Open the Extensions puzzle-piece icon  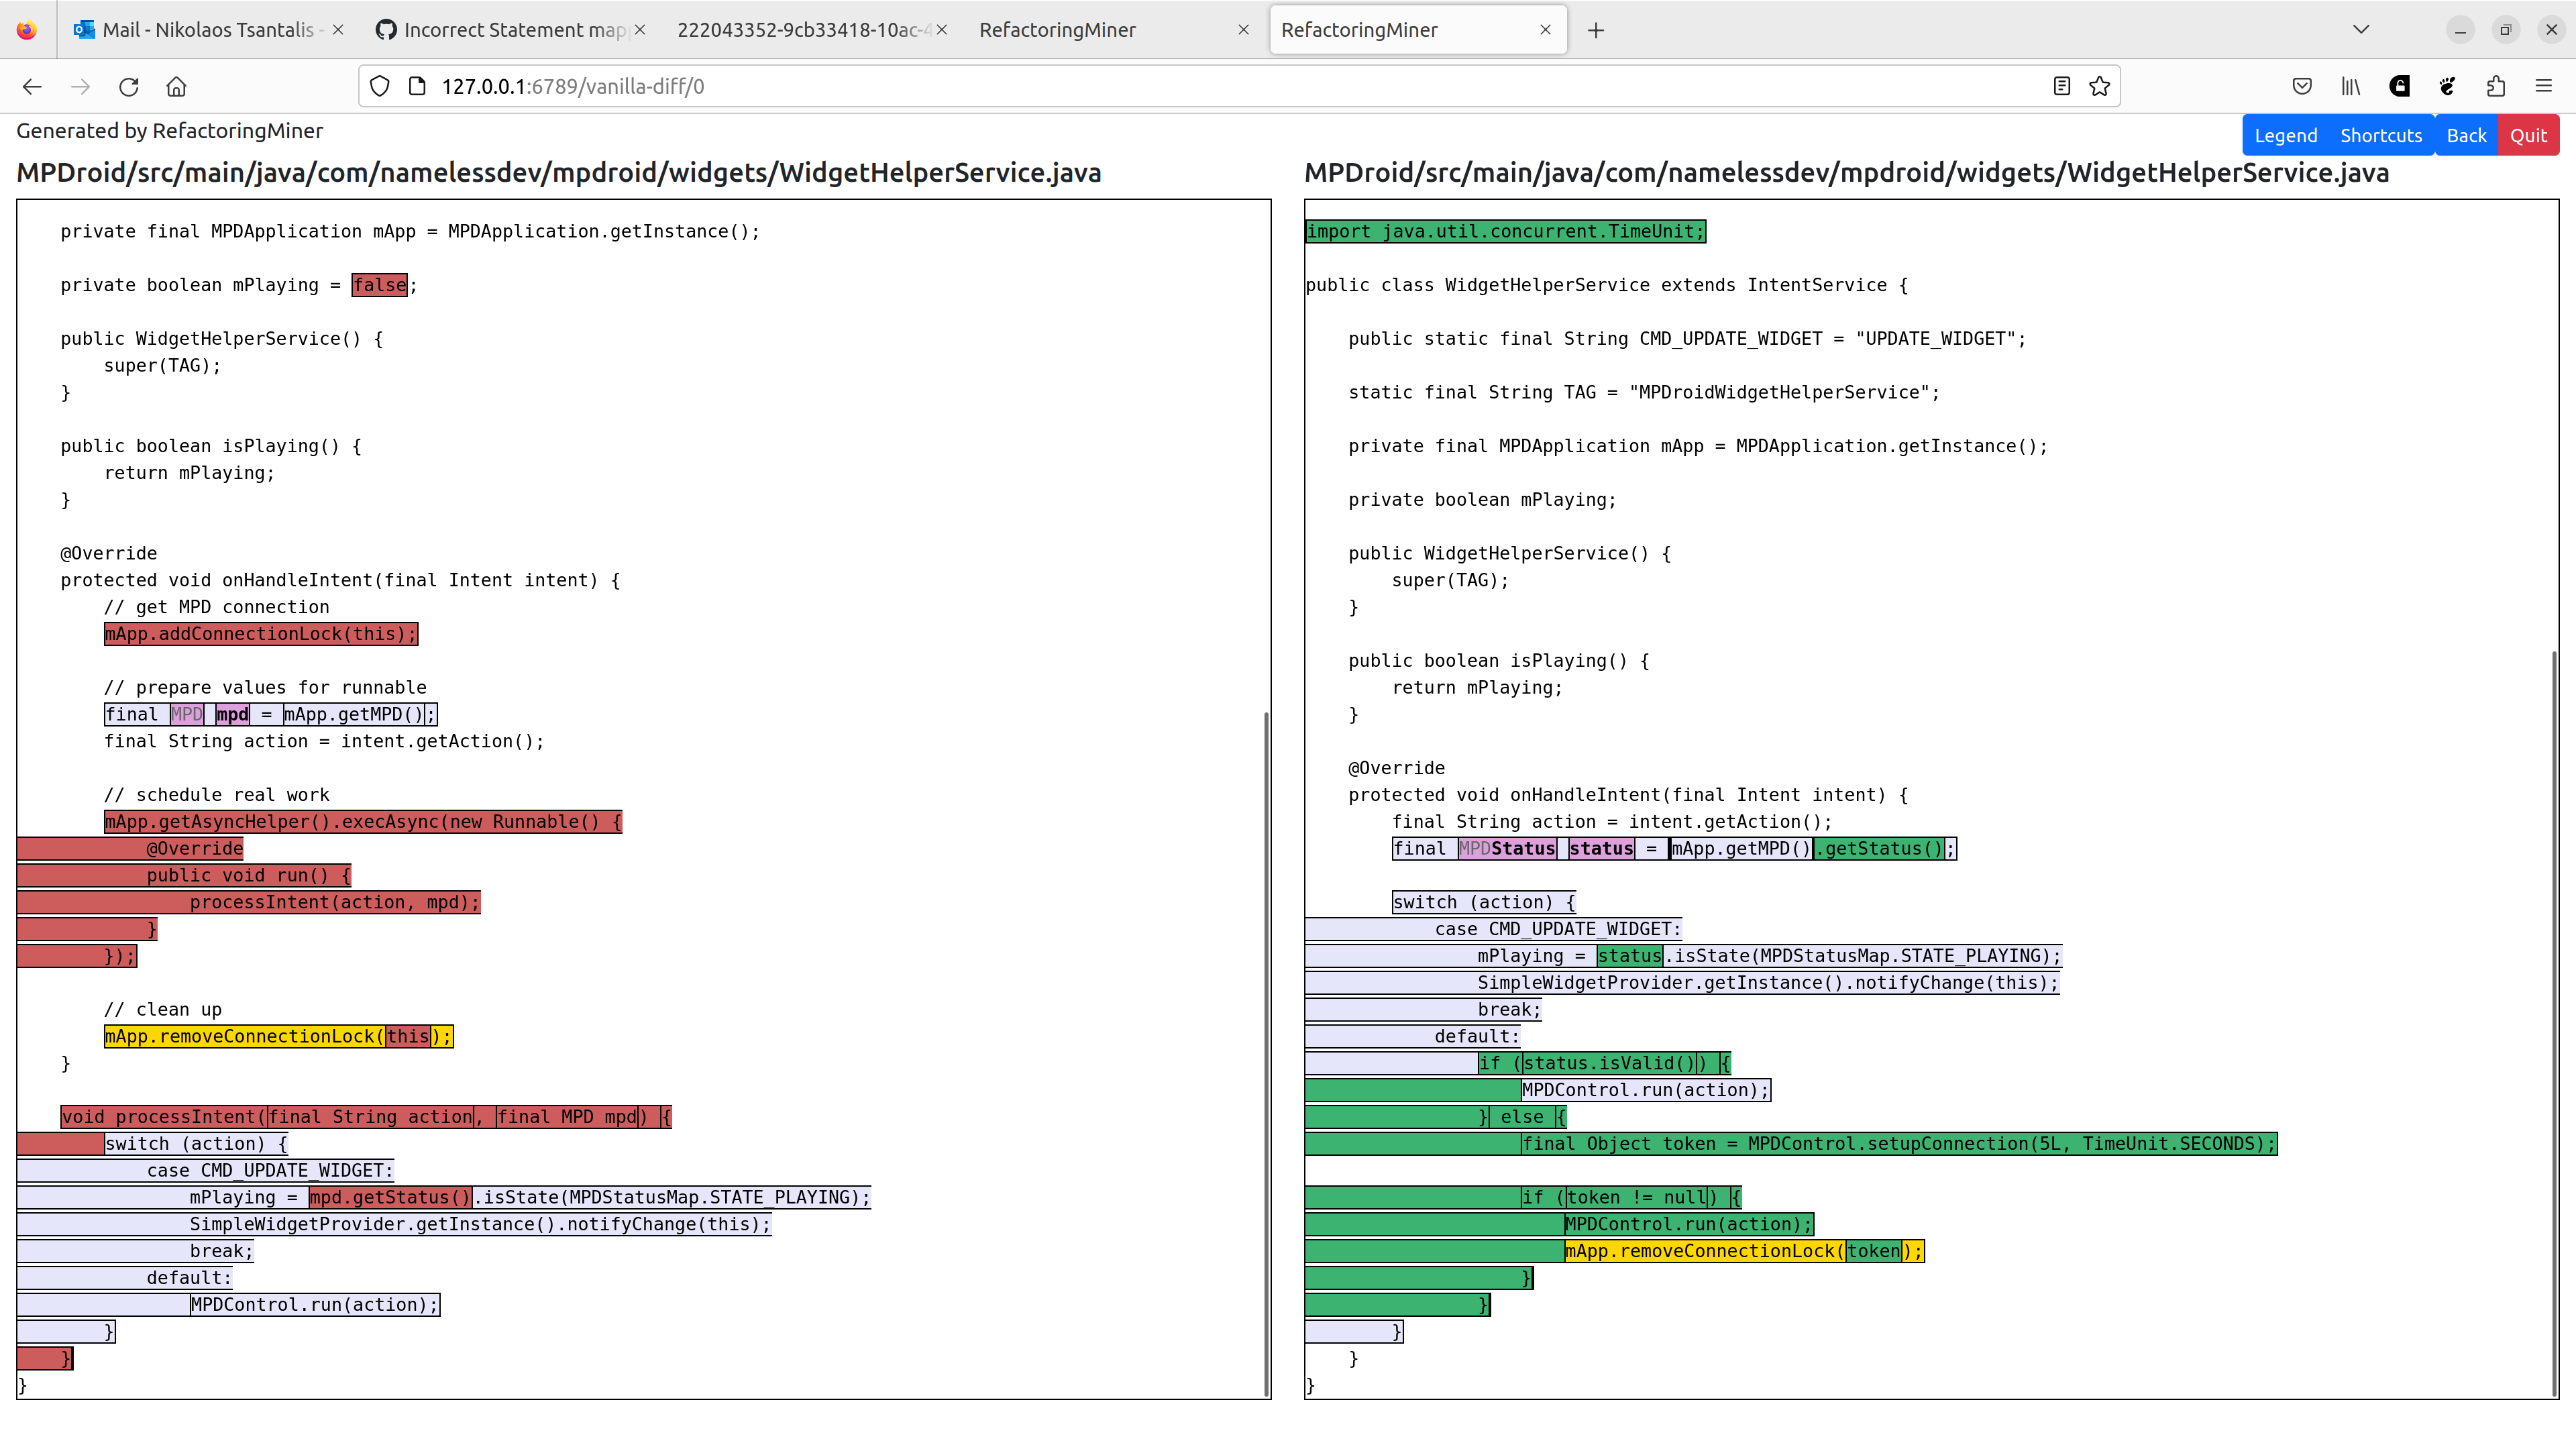click(x=2496, y=86)
